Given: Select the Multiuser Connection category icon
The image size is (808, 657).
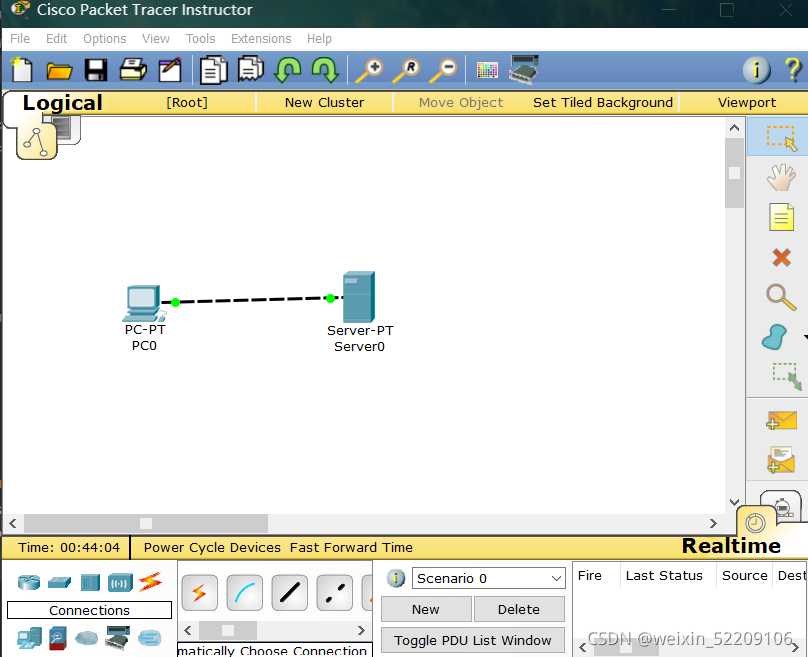Looking at the screenshot, I should [x=149, y=638].
